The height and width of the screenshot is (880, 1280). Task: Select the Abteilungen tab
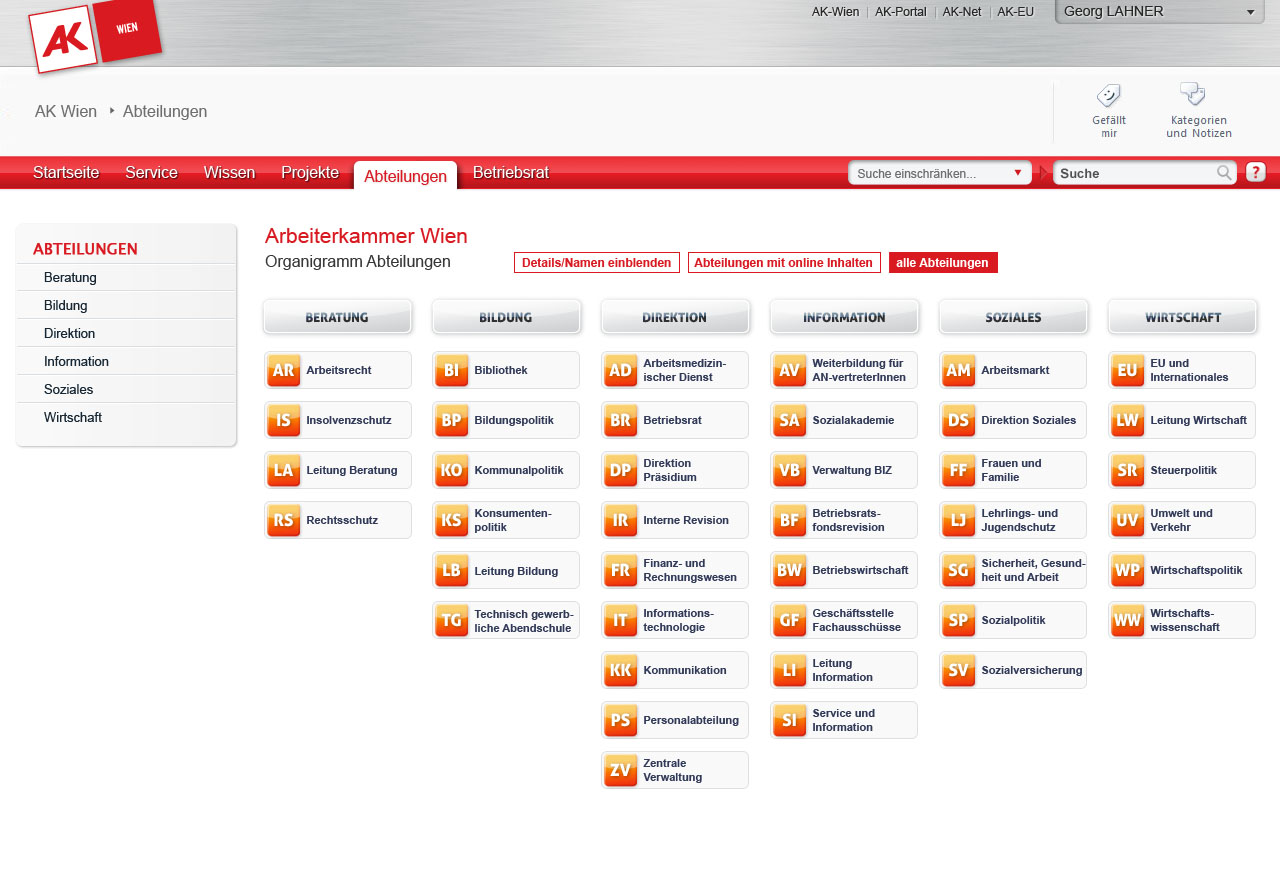[x=405, y=175]
